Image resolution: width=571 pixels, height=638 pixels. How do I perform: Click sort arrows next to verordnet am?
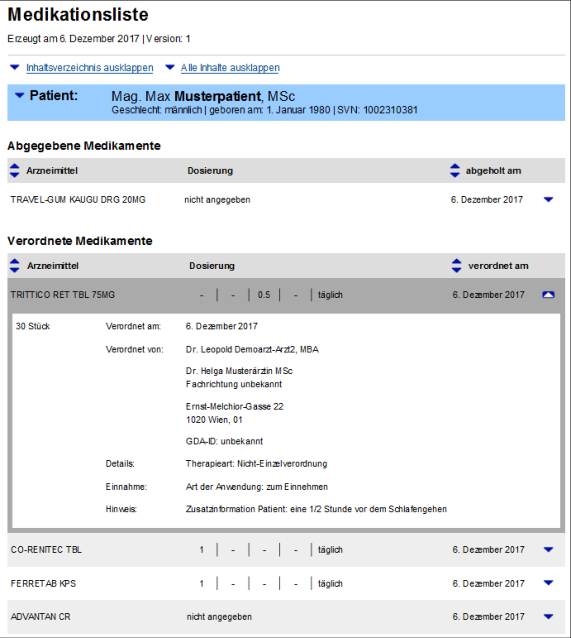[x=456, y=266]
